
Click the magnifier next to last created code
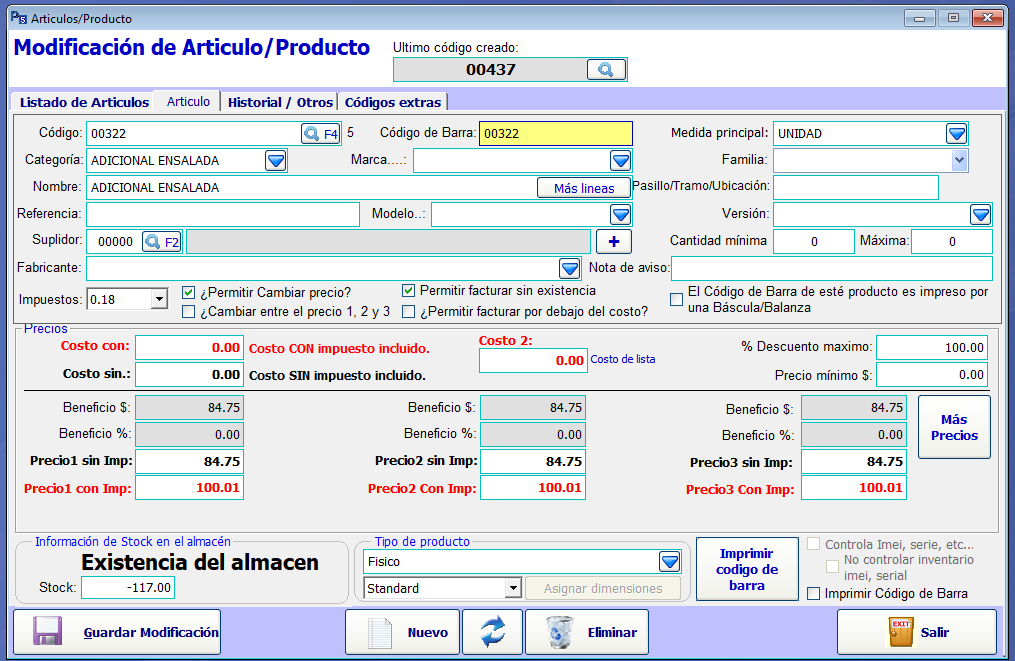click(x=605, y=69)
